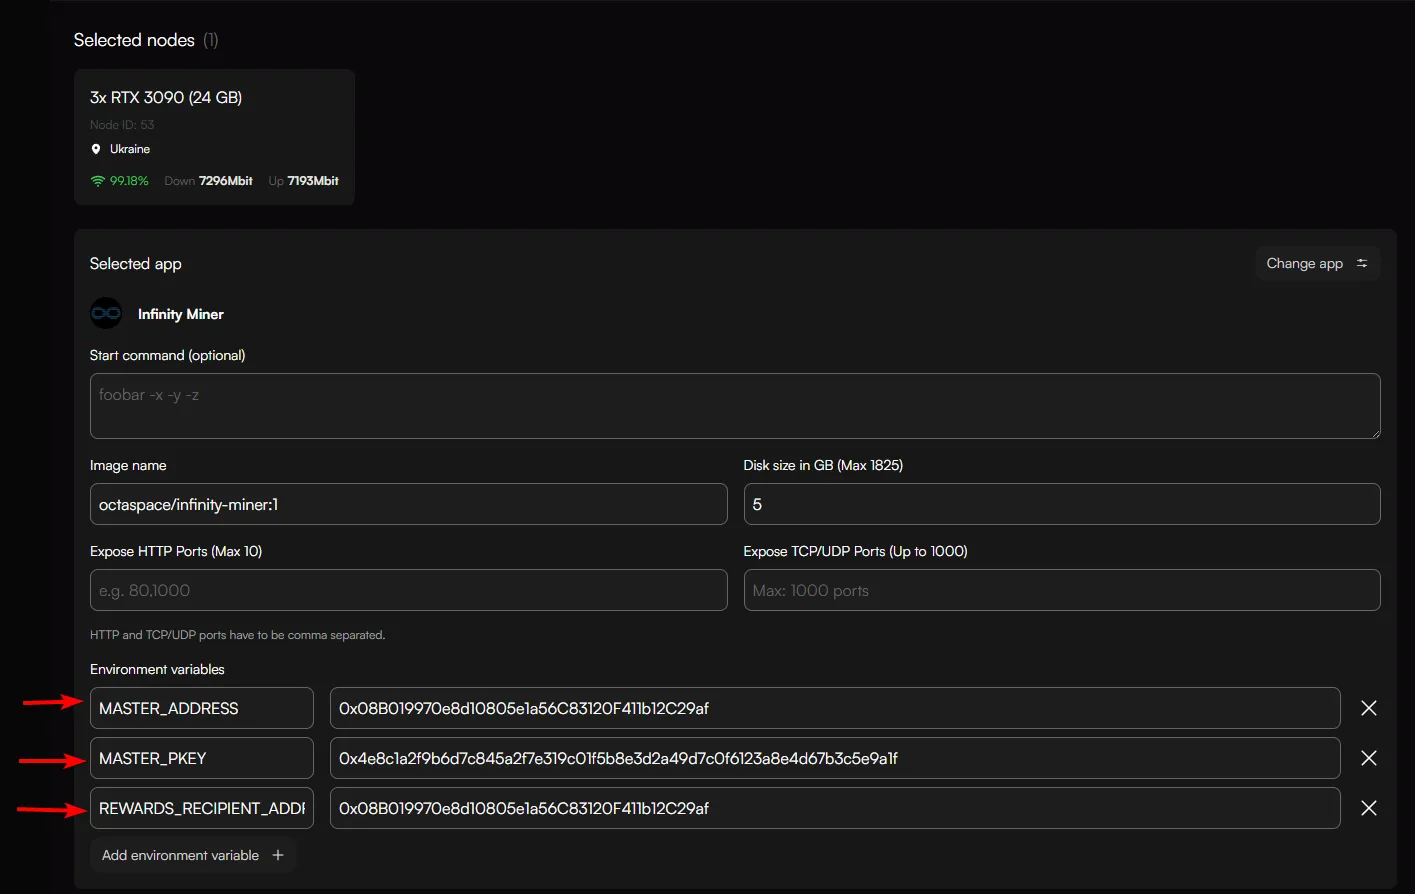Click the Selected app heading
1415x894 pixels.
tap(136, 264)
